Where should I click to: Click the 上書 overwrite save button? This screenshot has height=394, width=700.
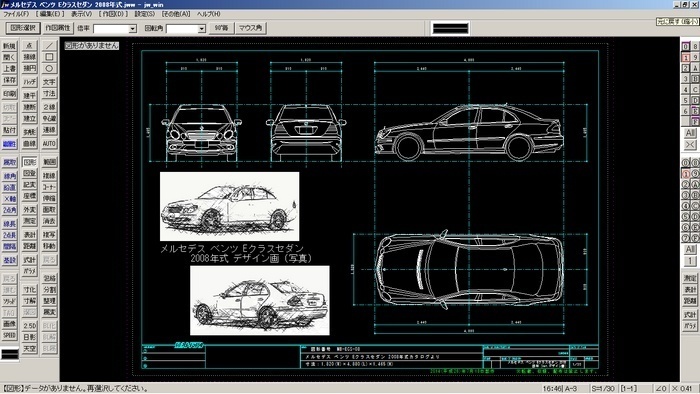pos(9,68)
